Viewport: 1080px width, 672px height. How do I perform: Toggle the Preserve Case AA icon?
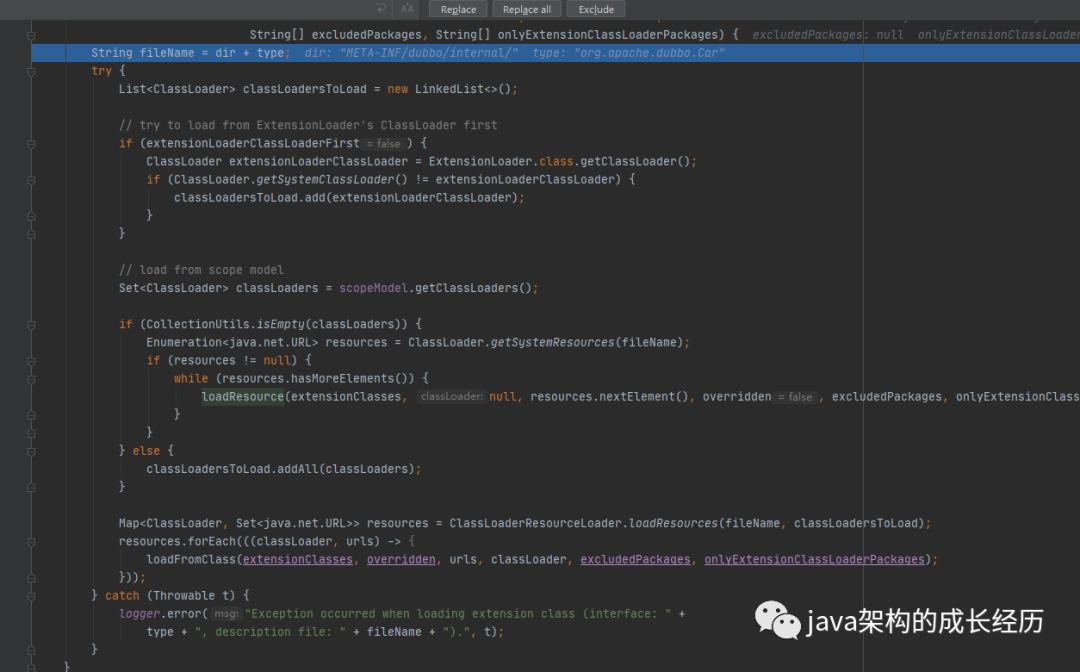pos(407,8)
